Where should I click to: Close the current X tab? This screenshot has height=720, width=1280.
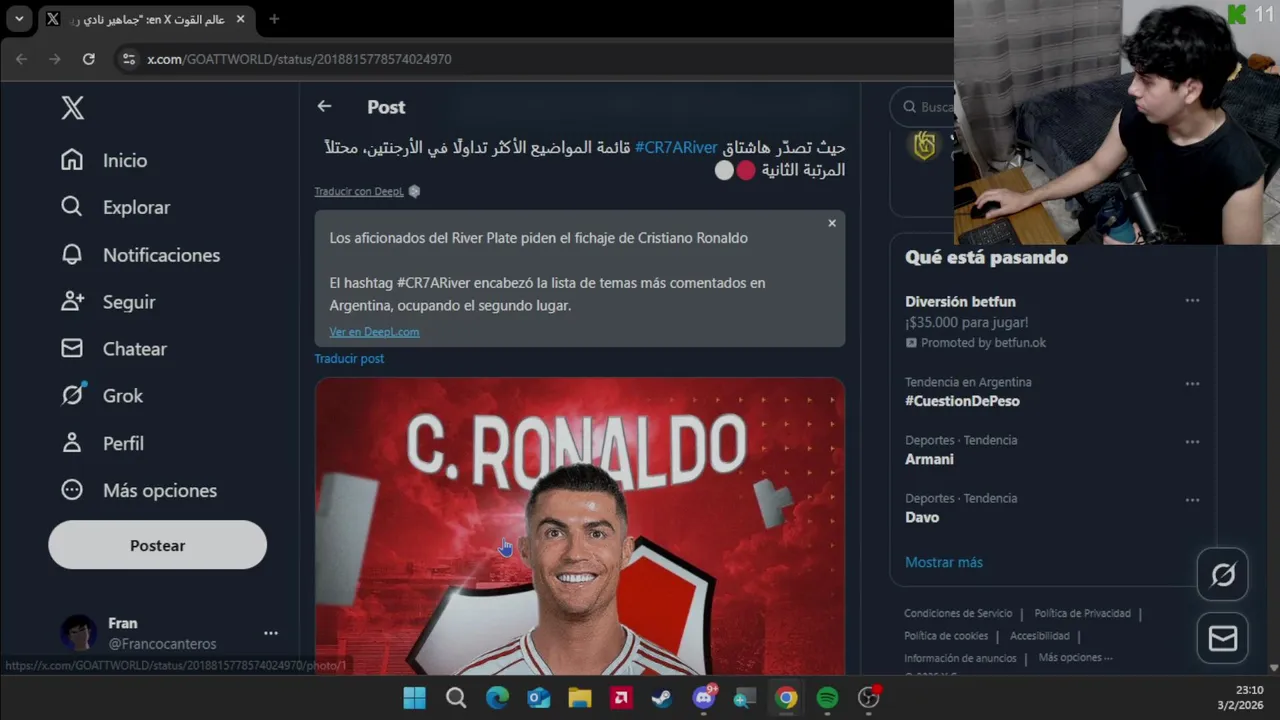(x=240, y=19)
